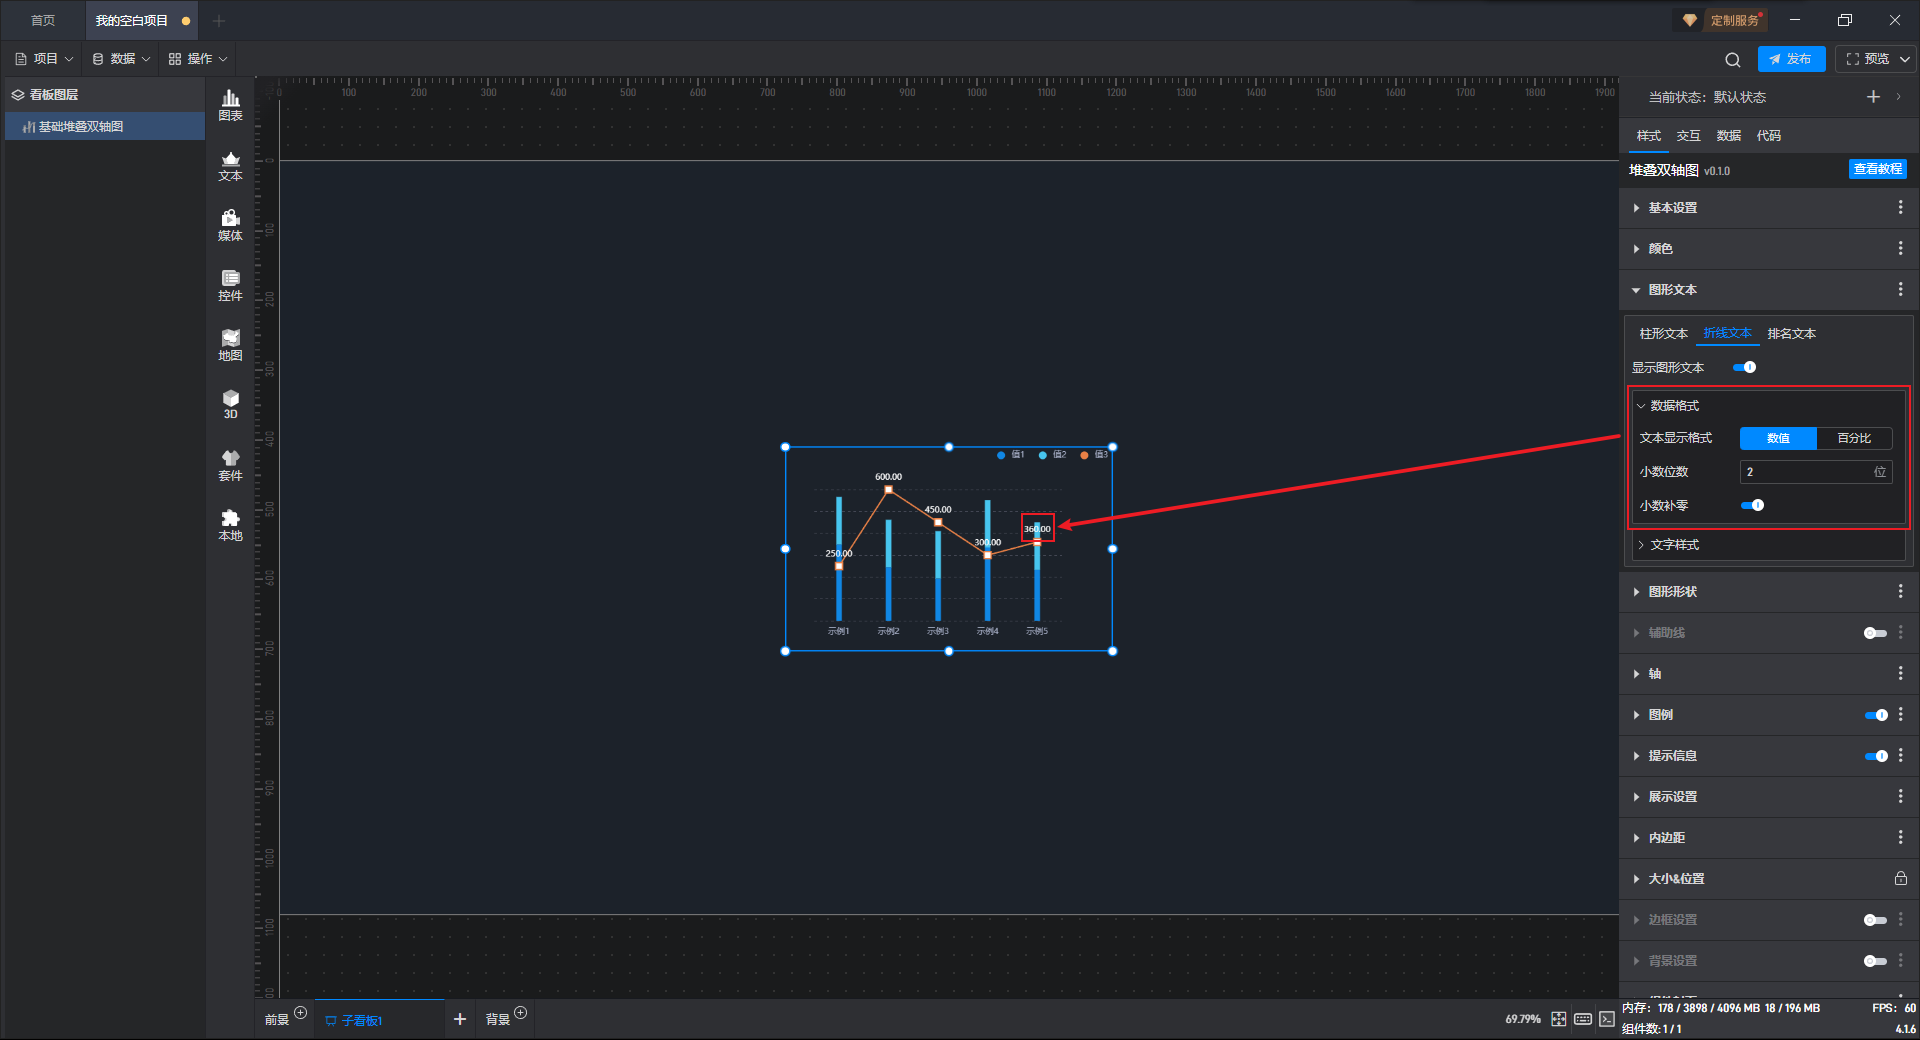Switch to the 柱形文本 sub-tab
The width and height of the screenshot is (1920, 1040).
[1663, 333]
